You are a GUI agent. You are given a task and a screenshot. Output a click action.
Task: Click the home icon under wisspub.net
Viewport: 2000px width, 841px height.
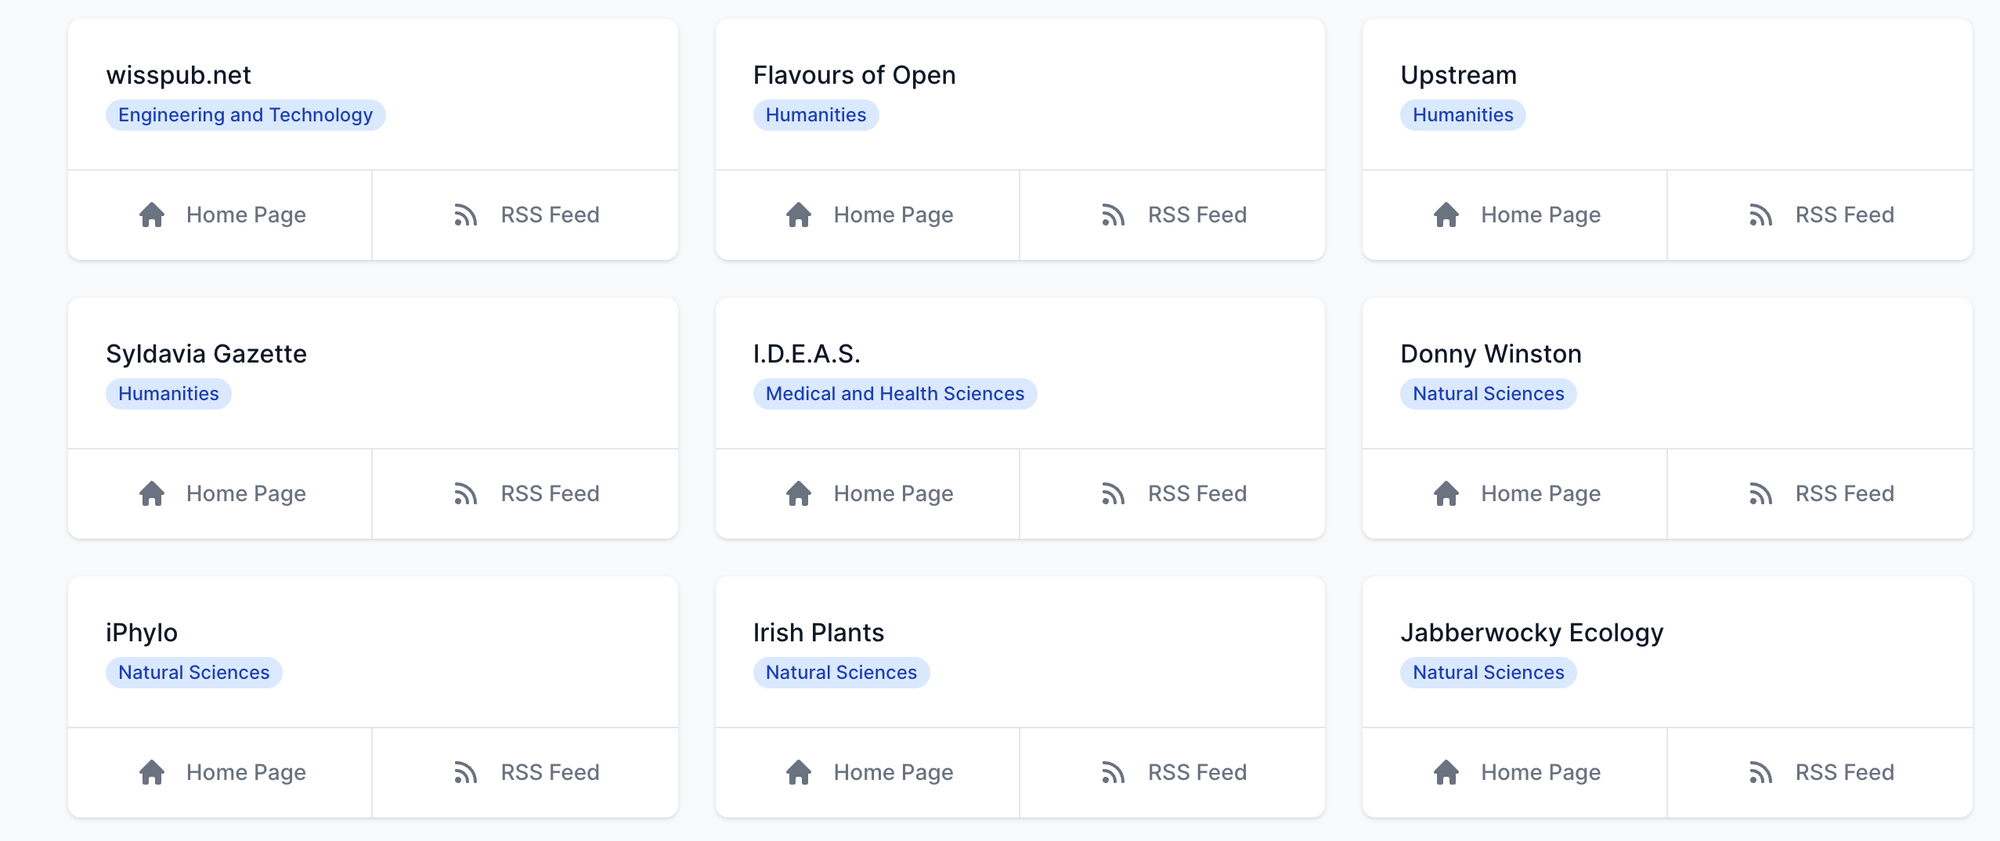(x=152, y=215)
